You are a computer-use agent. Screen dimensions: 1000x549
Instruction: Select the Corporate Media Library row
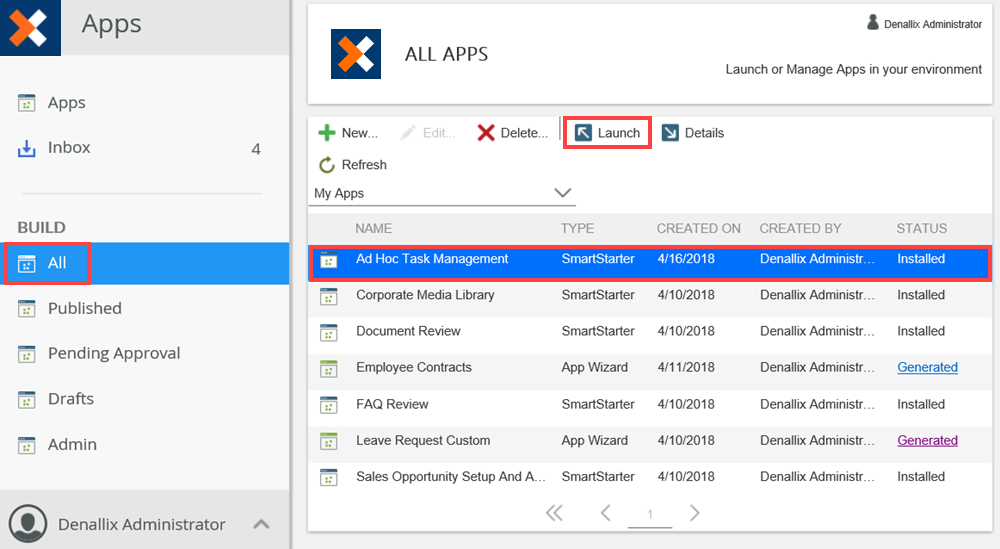(425, 295)
